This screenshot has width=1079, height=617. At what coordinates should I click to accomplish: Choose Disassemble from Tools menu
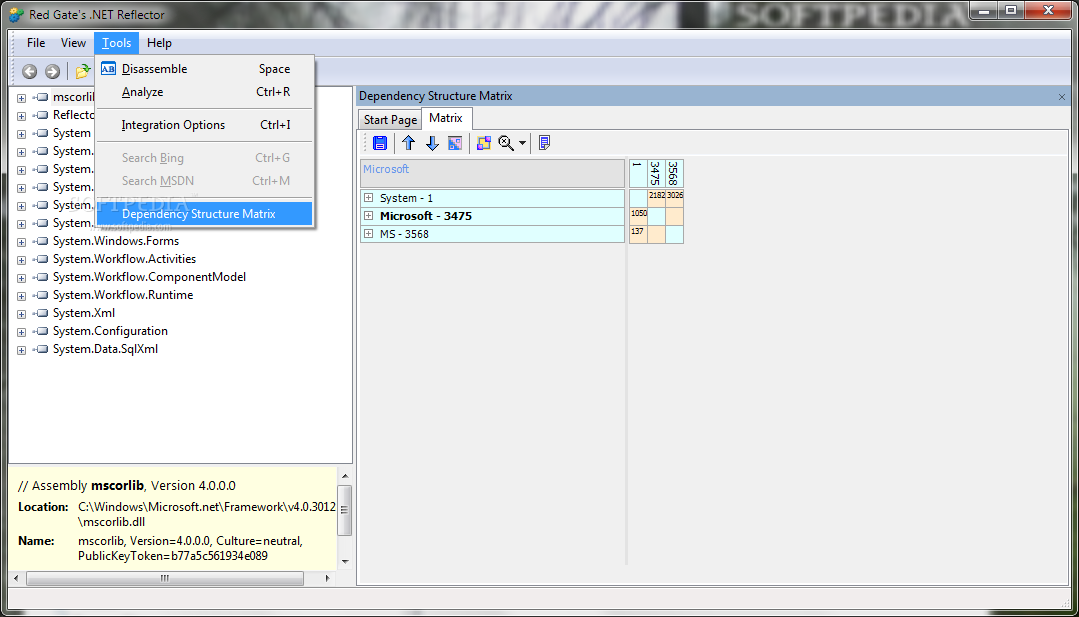[x=204, y=69]
